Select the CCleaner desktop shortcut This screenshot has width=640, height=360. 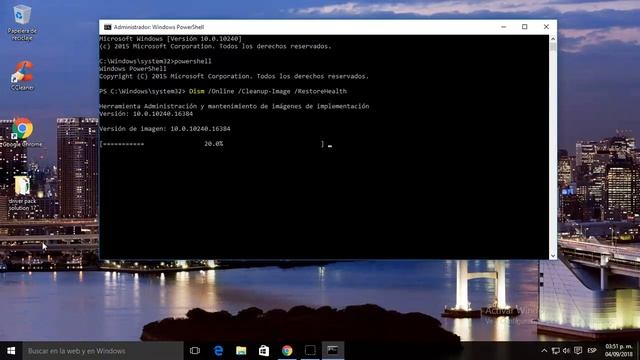point(22,76)
